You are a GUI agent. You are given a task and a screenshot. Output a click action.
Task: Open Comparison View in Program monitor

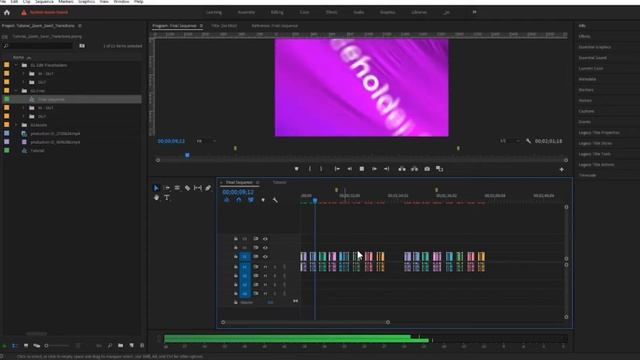(440, 169)
